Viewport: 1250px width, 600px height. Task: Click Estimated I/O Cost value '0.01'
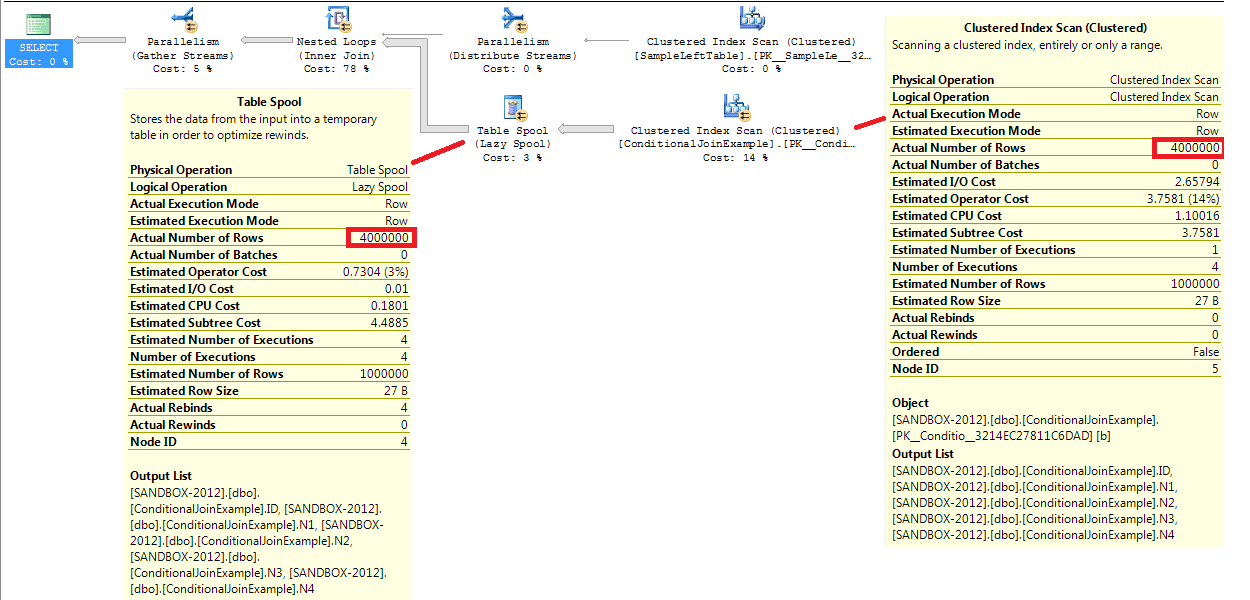click(x=396, y=289)
